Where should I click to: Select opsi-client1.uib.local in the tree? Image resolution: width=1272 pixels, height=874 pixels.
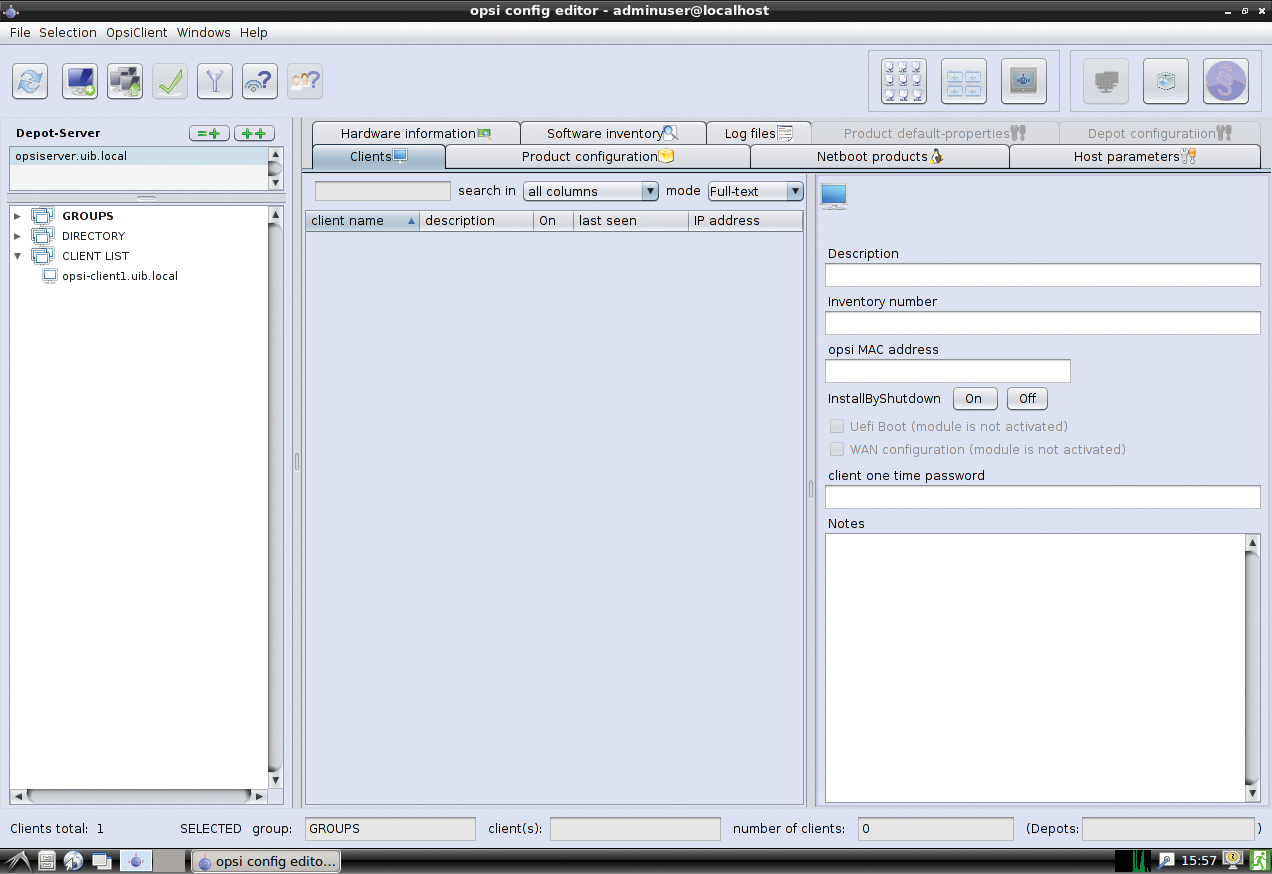click(x=119, y=276)
